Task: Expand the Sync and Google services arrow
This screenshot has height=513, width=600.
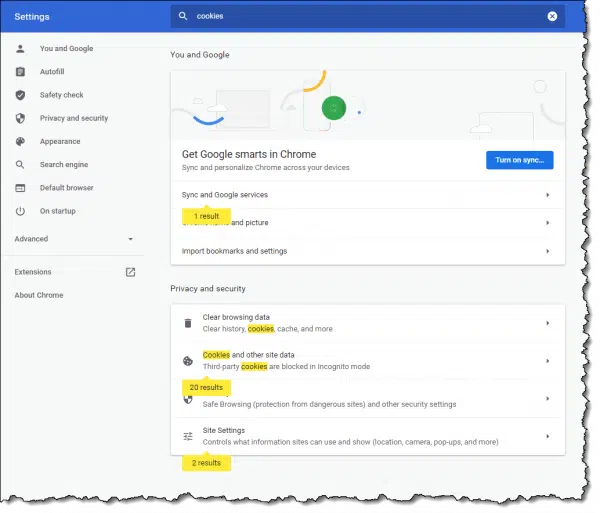Action: click(x=548, y=195)
